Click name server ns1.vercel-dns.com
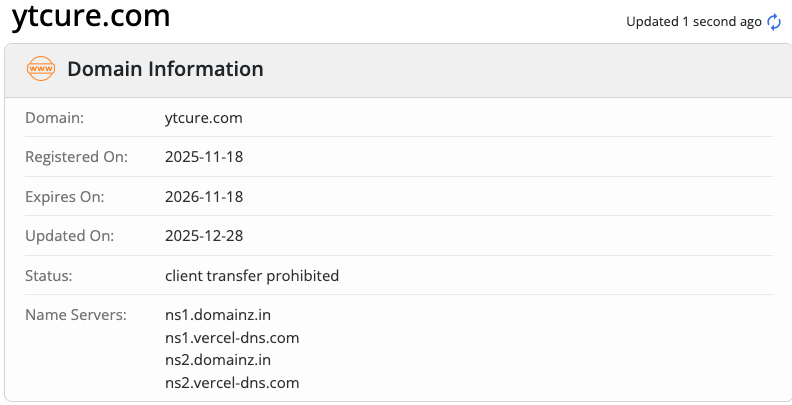 click(232, 338)
